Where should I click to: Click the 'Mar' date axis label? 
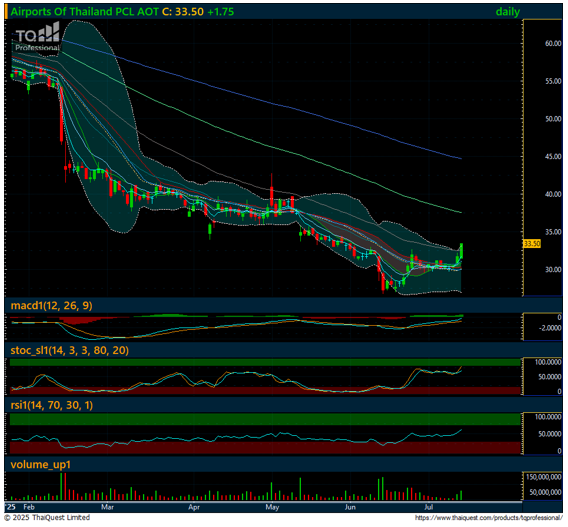[x=108, y=507]
